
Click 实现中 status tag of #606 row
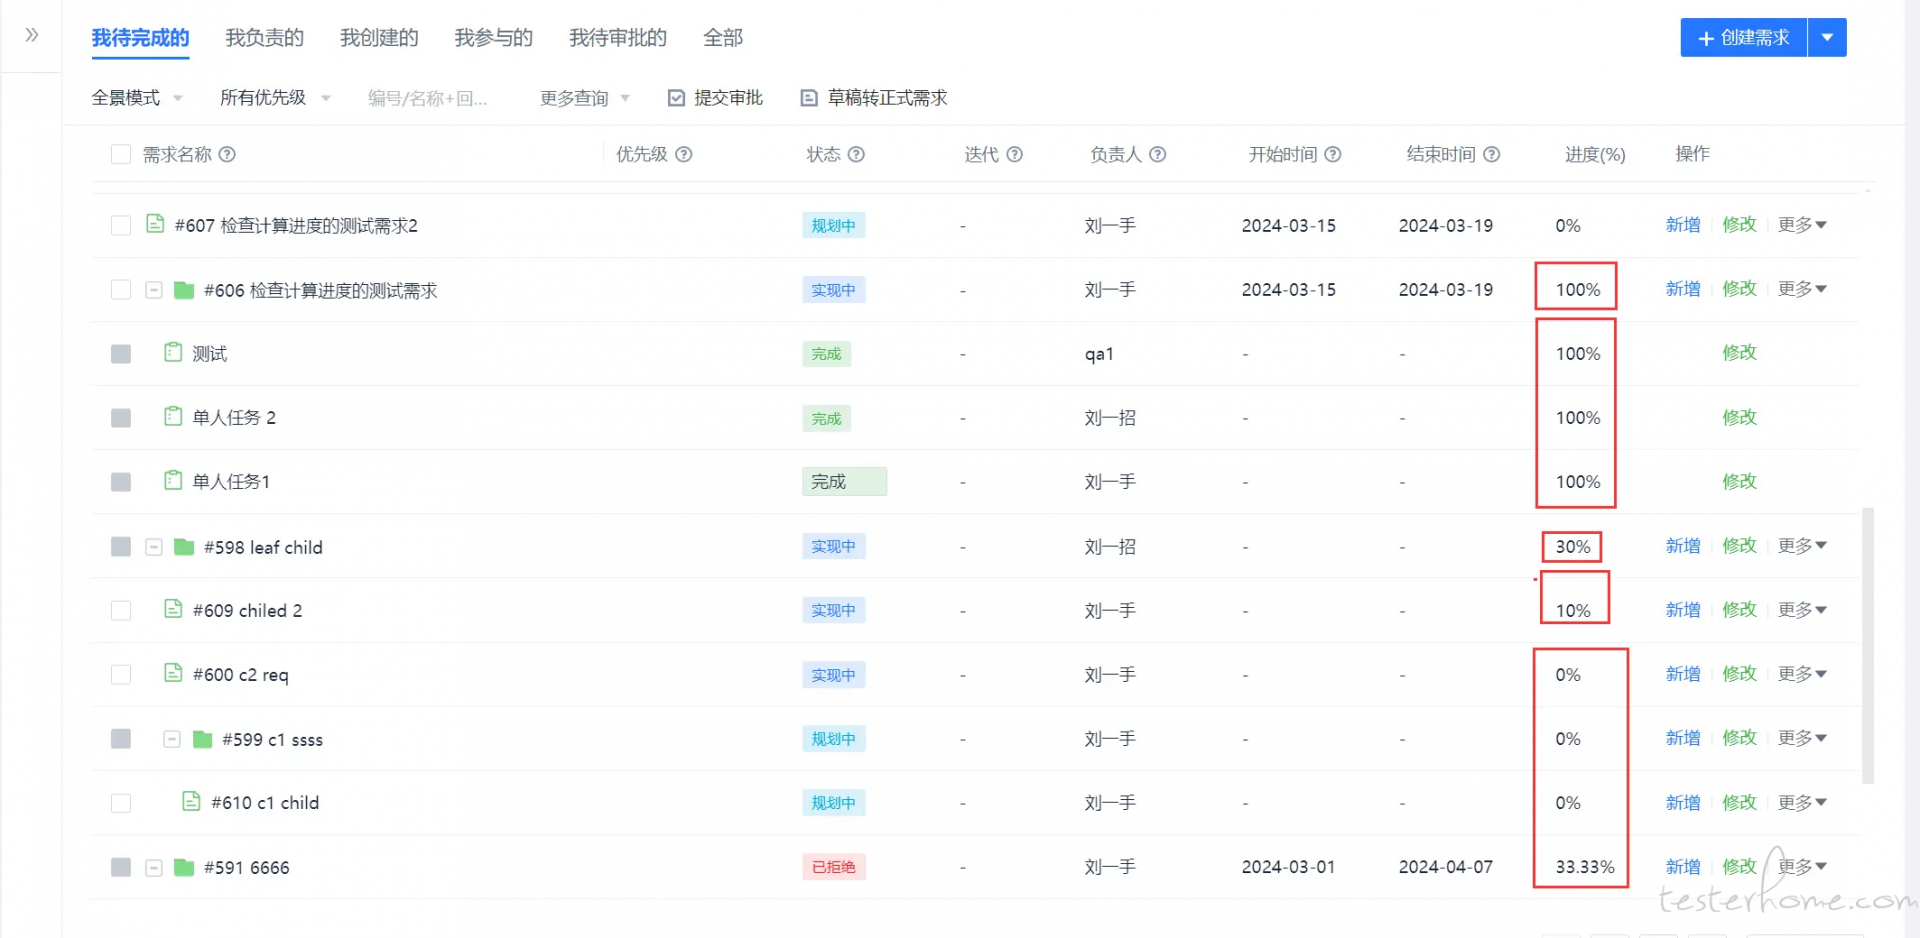(833, 290)
